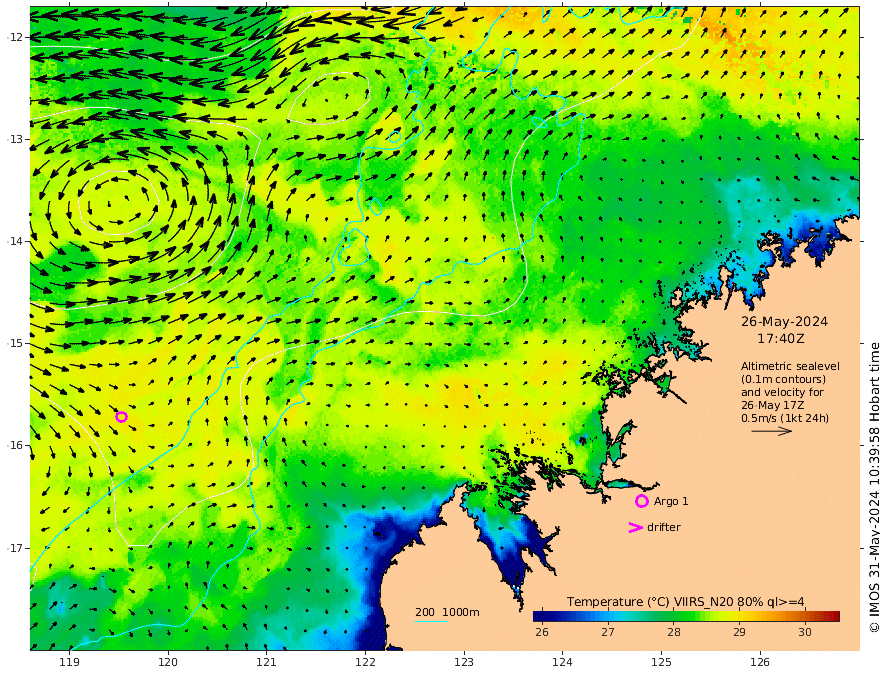Click the longitude axis label 126
Screen dimensions: 880x680
tap(760, 663)
